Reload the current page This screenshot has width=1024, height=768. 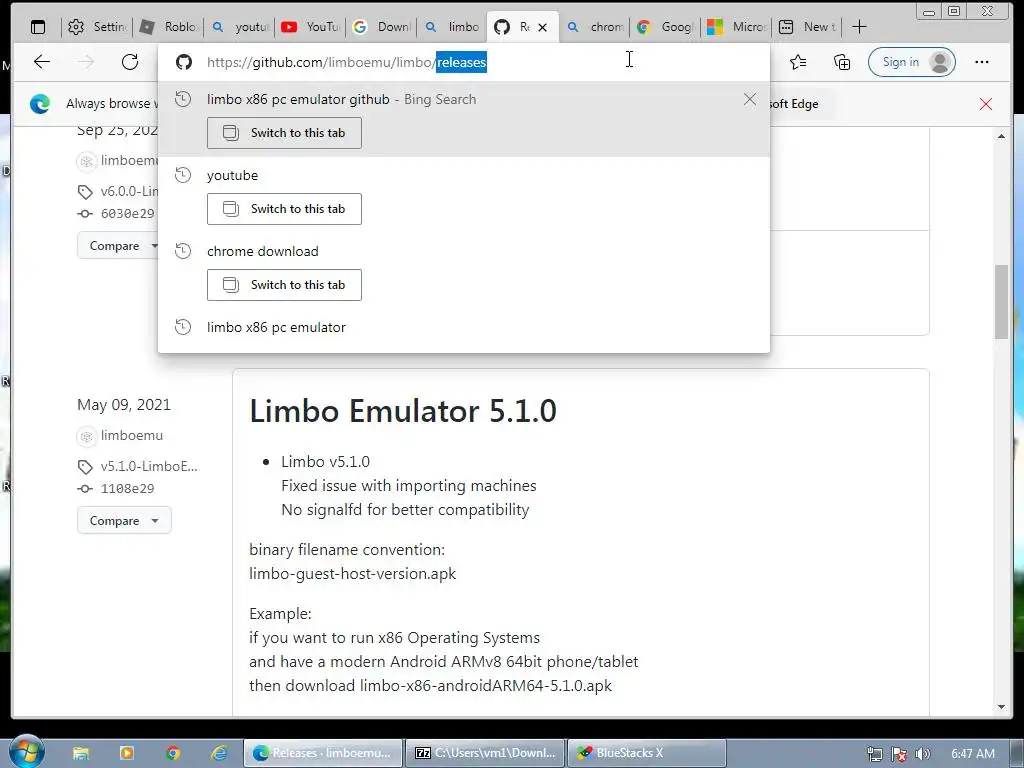(x=130, y=62)
